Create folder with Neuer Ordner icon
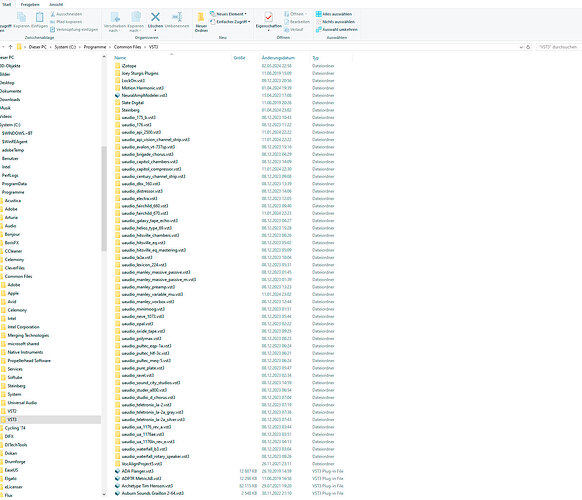This screenshot has height=500, width=582. tap(201, 17)
